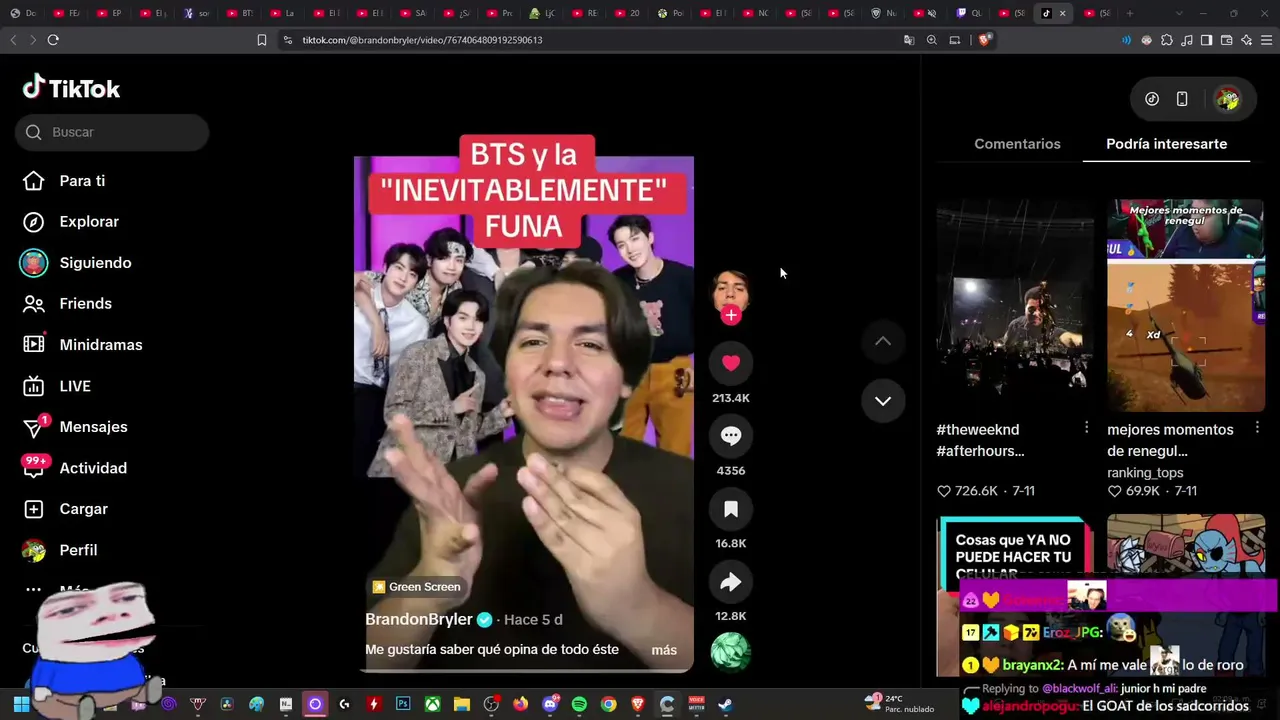Share the video using the arrow icon
Viewport: 1280px width, 720px height.
pyautogui.click(x=731, y=582)
